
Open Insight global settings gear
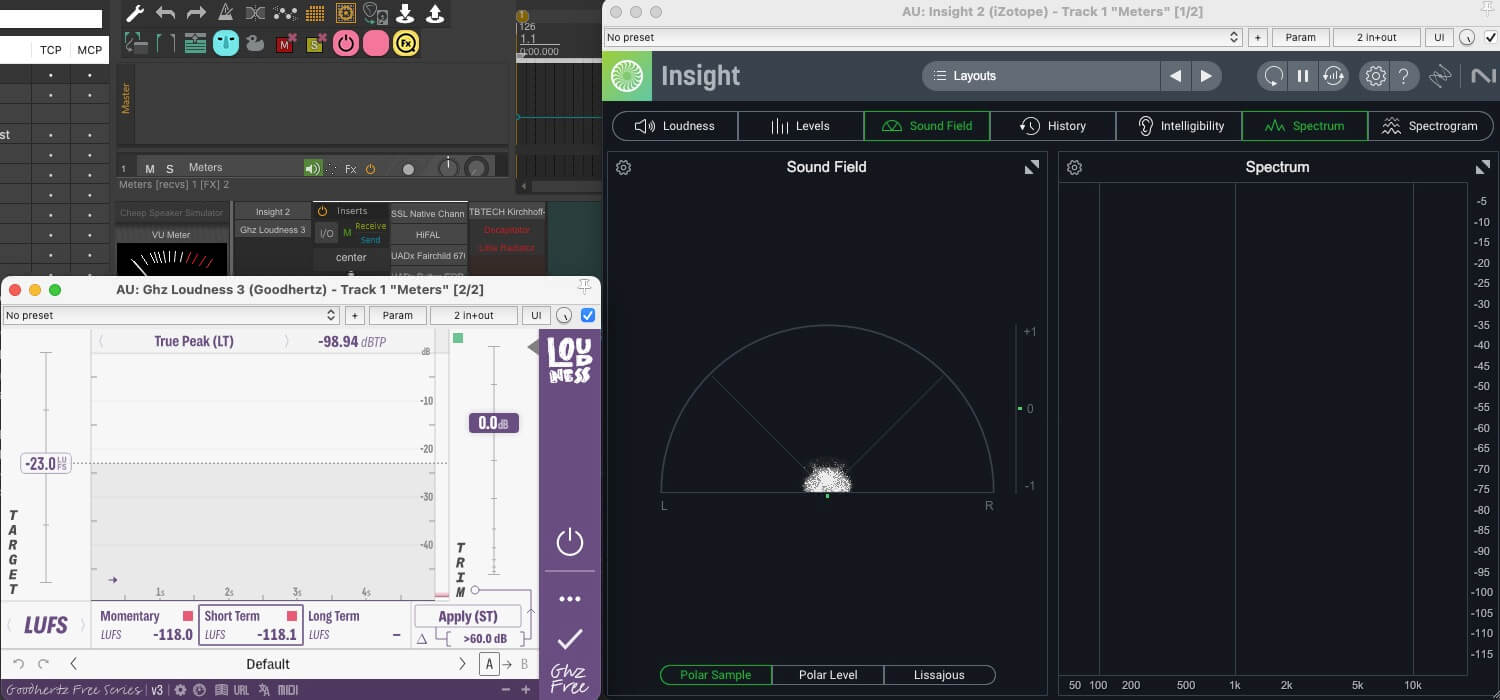click(1375, 76)
